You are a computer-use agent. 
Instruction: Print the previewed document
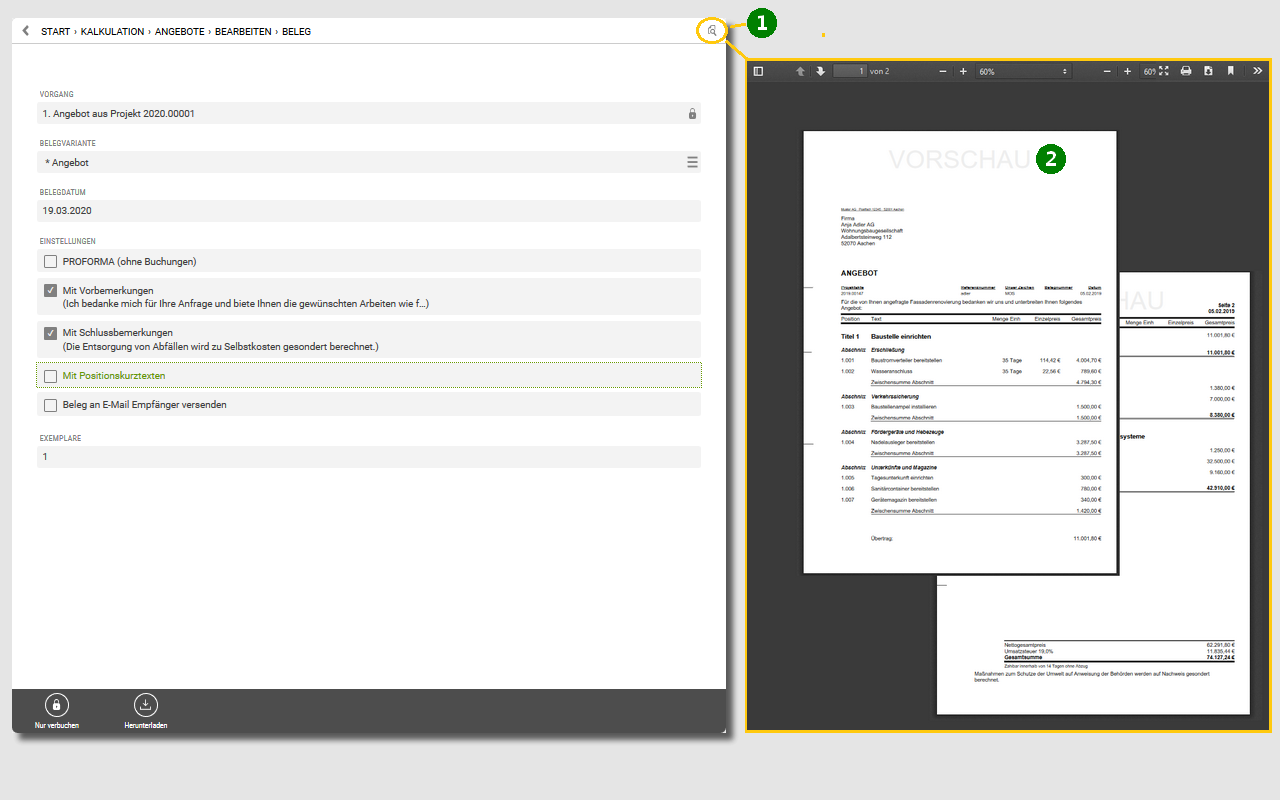tap(1186, 71)
